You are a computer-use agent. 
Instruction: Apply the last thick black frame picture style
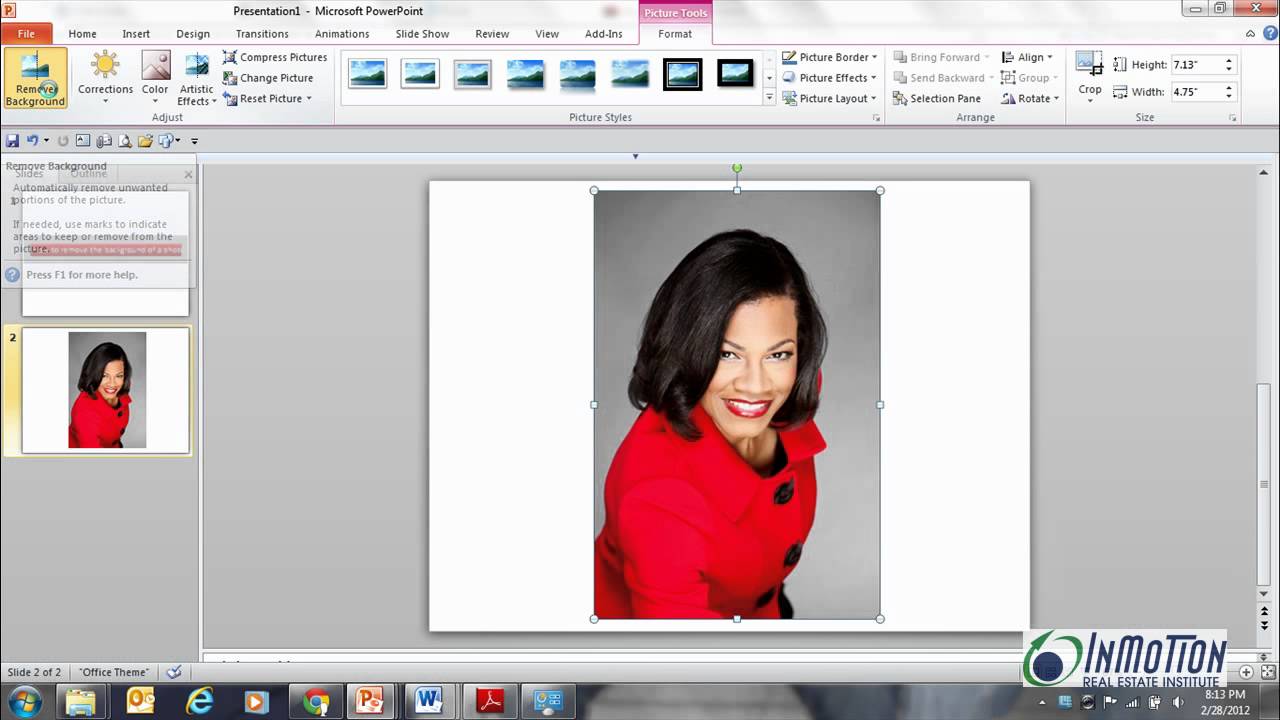(735, 74)
